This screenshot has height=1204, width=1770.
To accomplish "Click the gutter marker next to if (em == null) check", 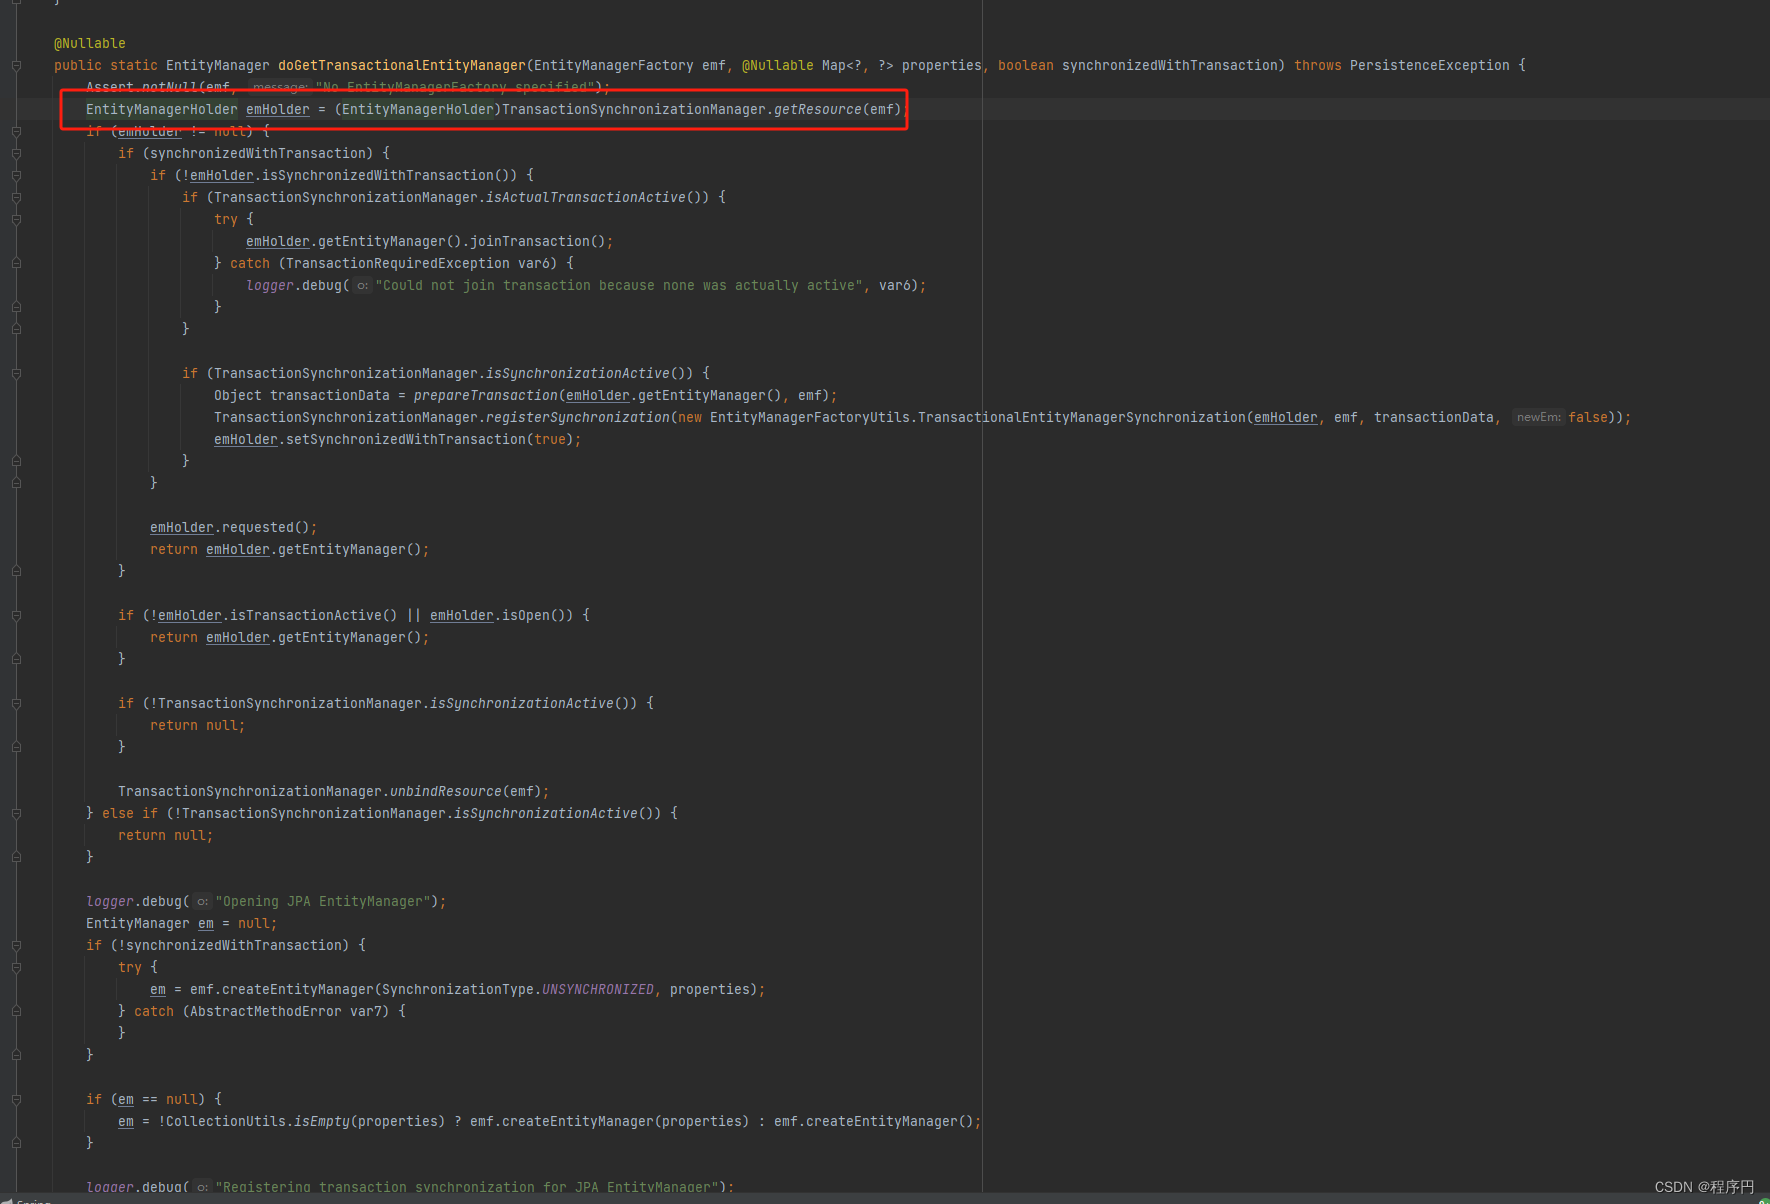I will tap(15, 1098).
